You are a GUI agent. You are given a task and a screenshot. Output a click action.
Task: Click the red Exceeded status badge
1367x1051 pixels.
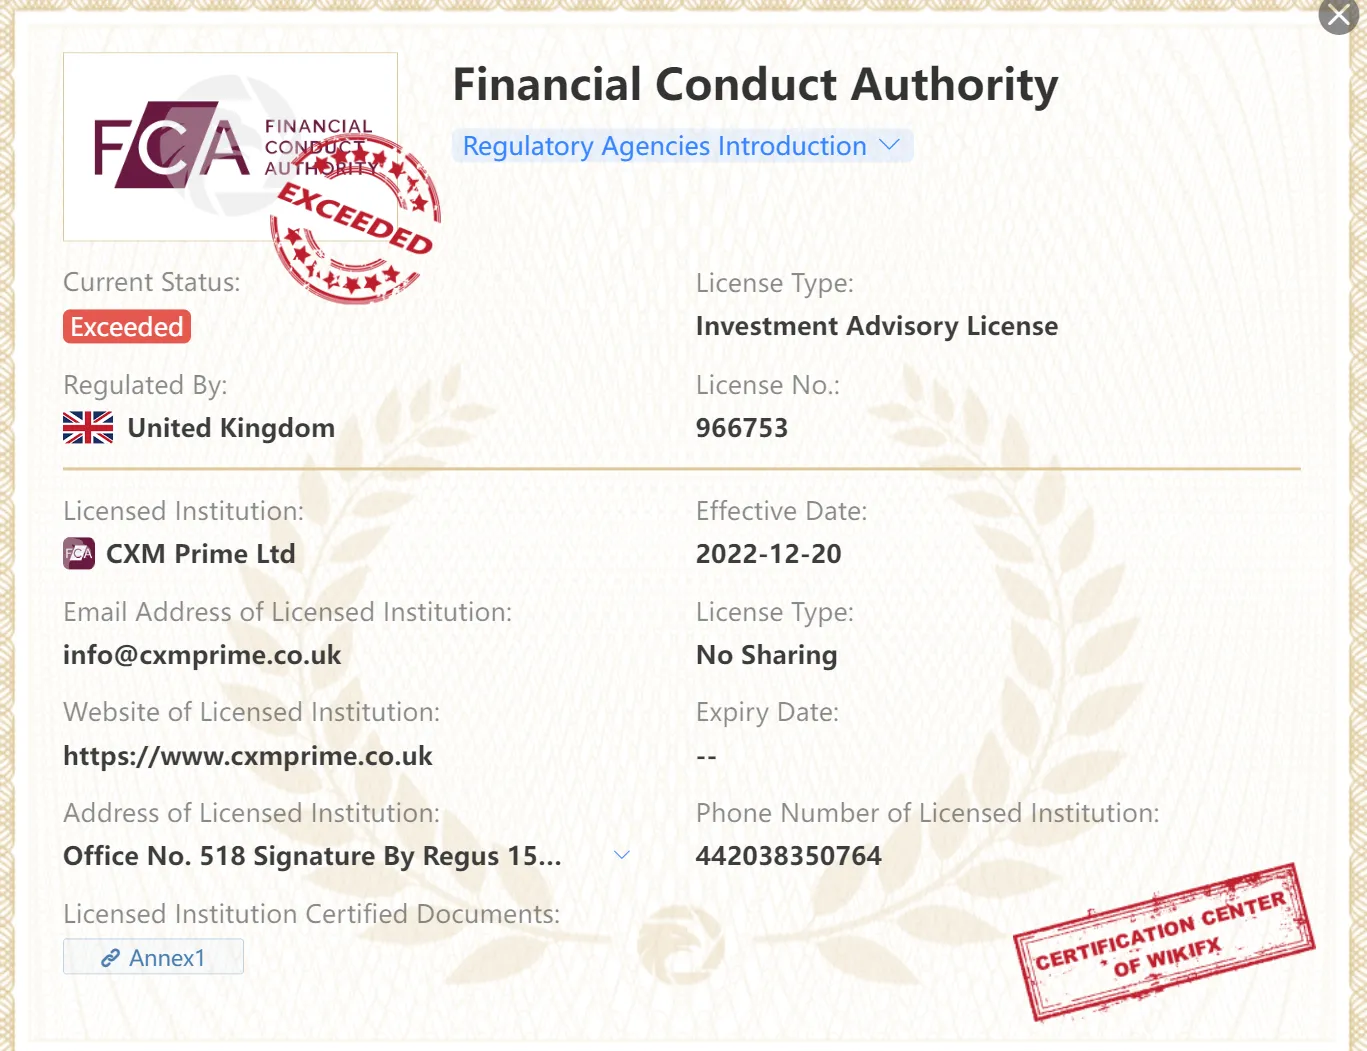[x=127, y=327]
